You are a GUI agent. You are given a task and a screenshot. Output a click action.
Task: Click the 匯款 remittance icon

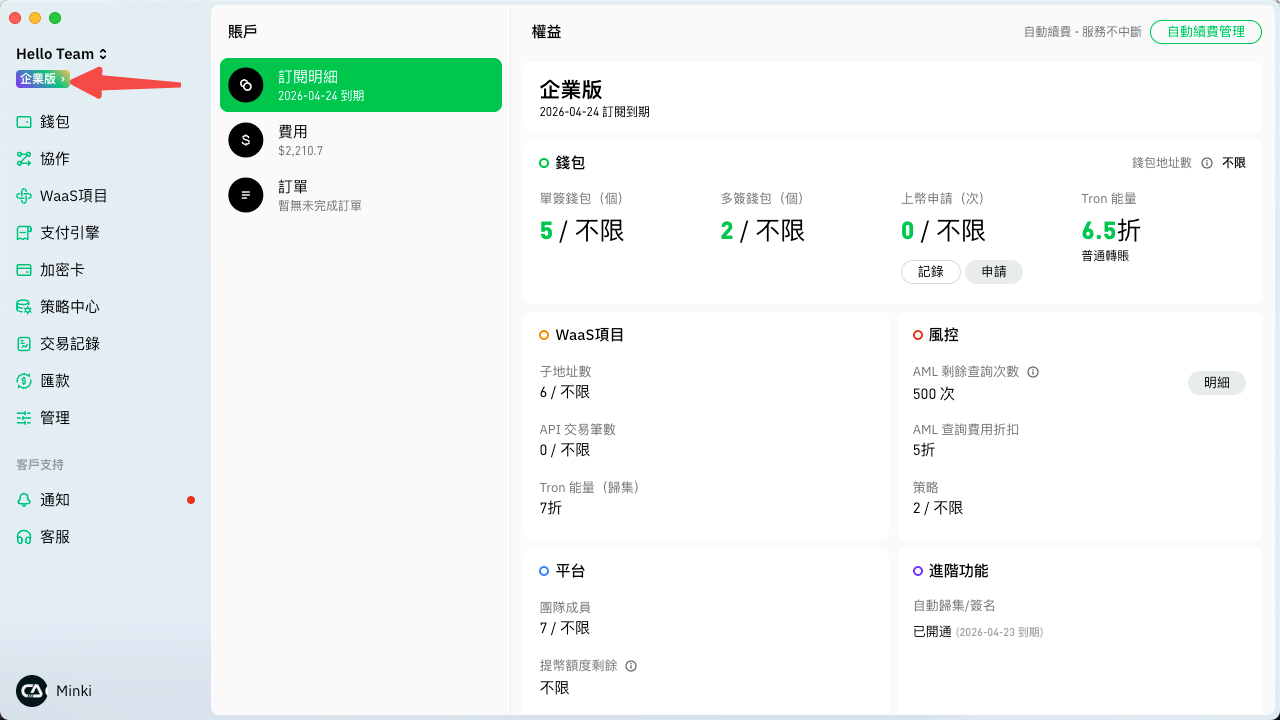coord(24,381)
